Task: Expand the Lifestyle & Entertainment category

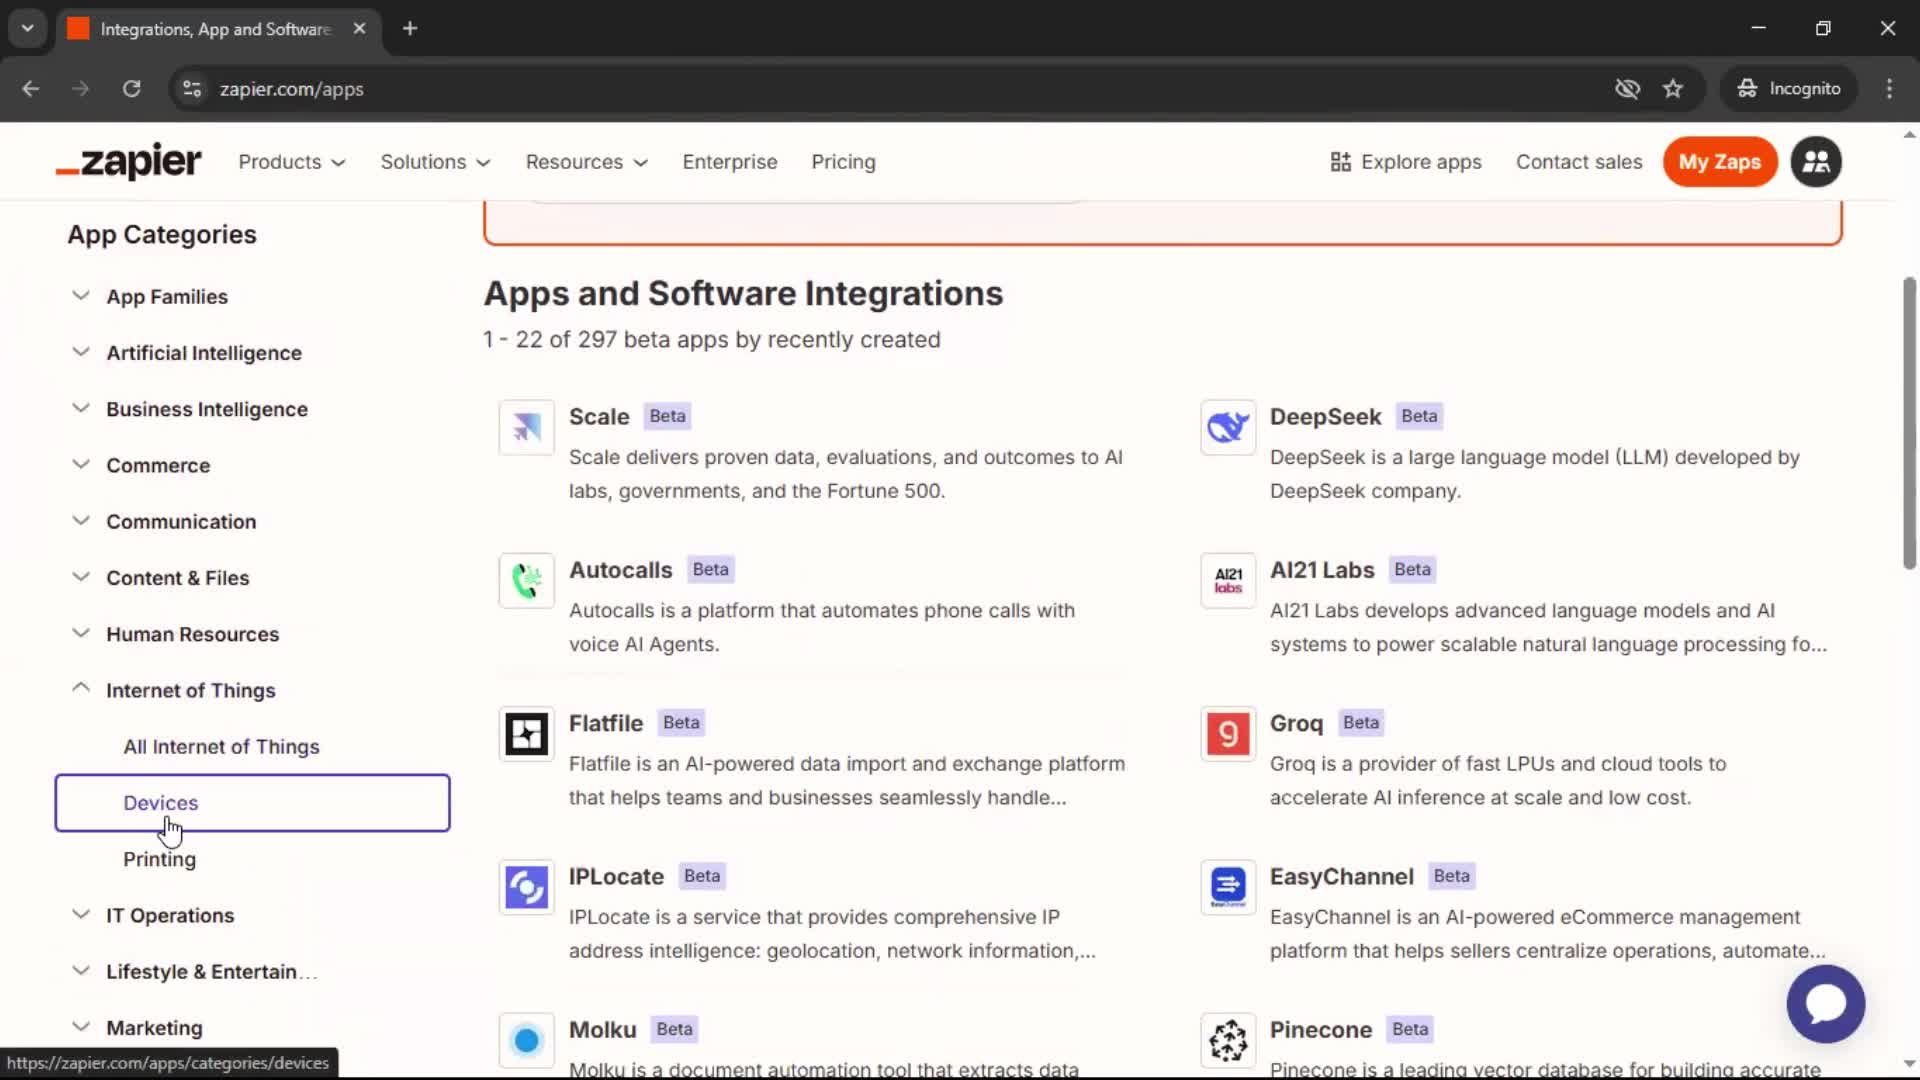Action: 81,970
